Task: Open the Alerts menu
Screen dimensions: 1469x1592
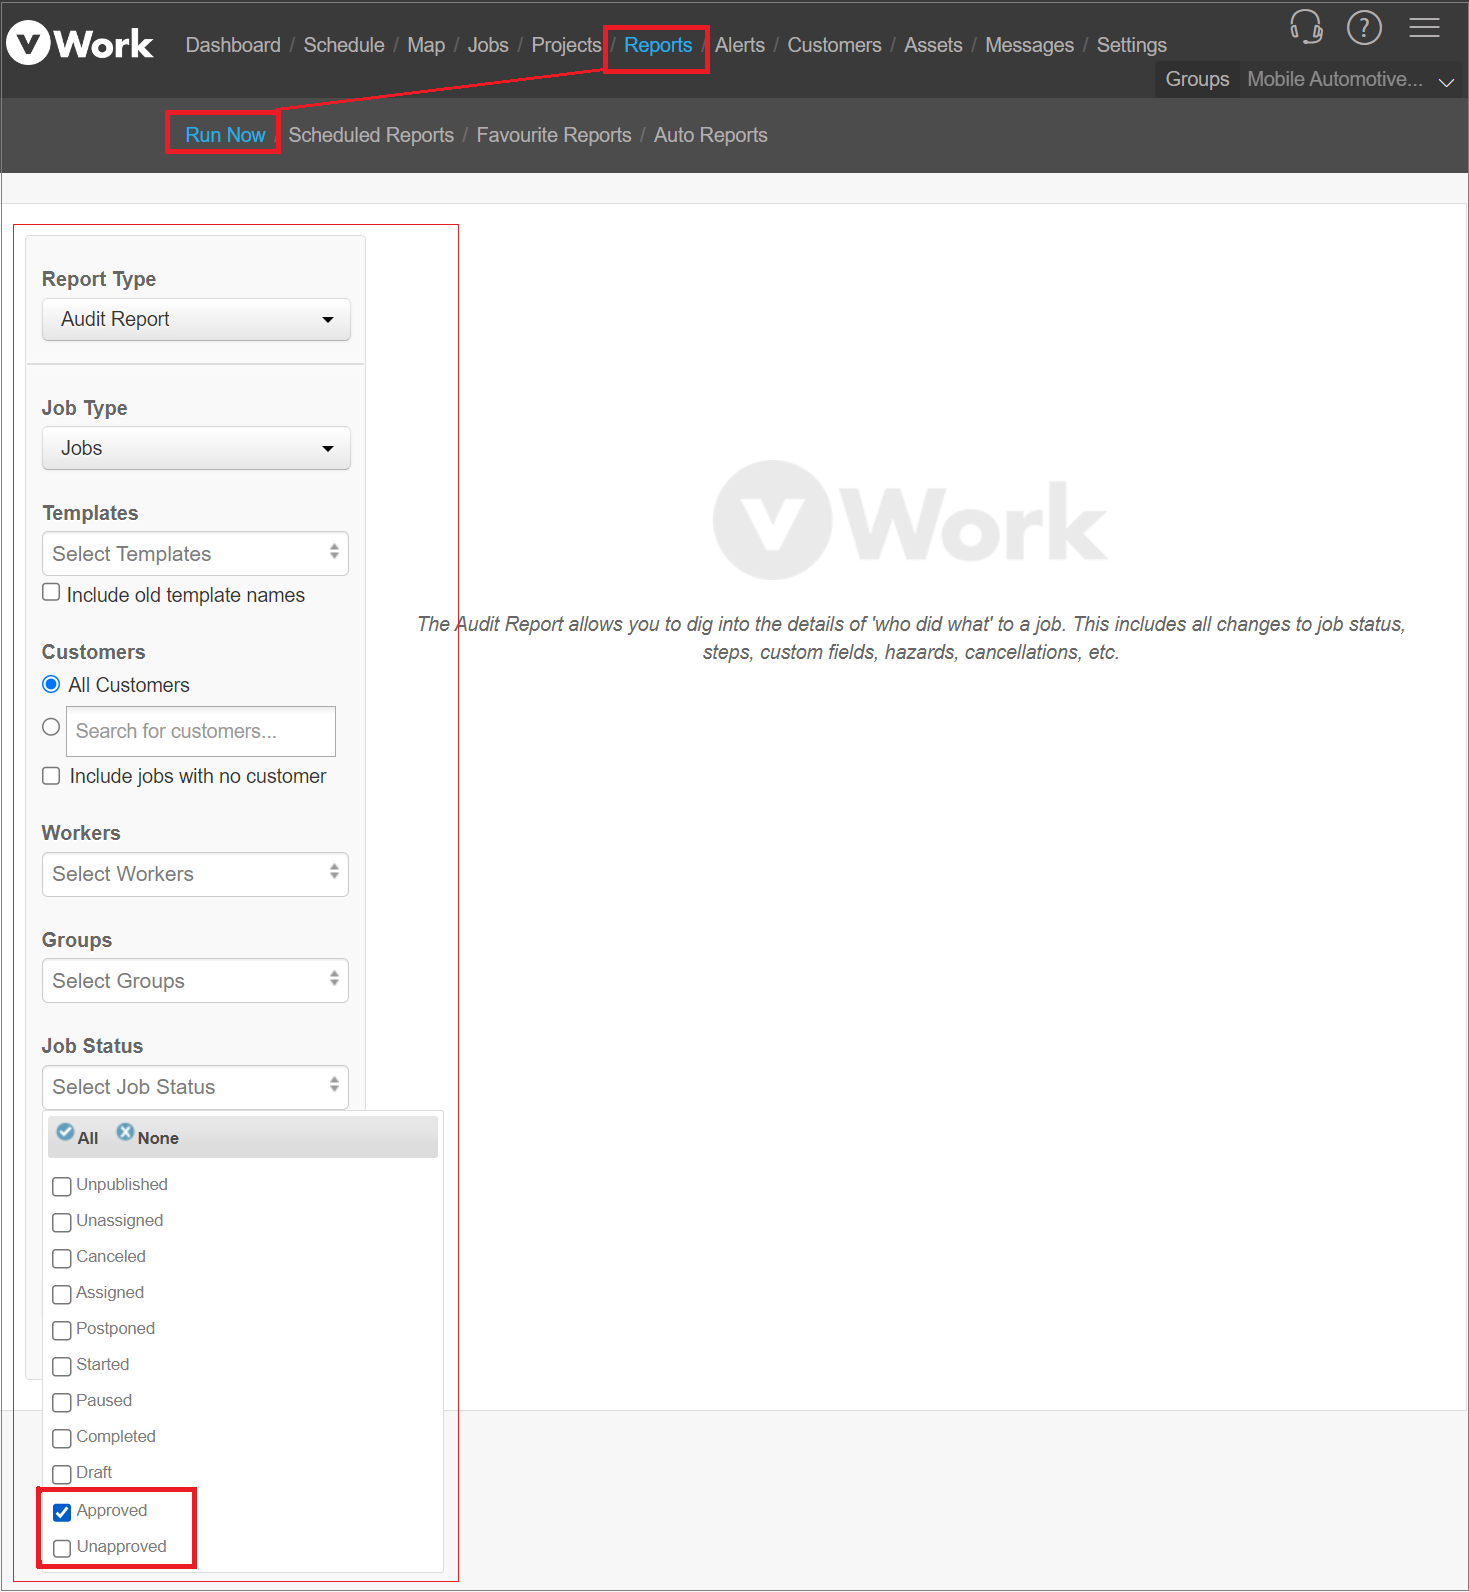Action: (x=740, y=45)
